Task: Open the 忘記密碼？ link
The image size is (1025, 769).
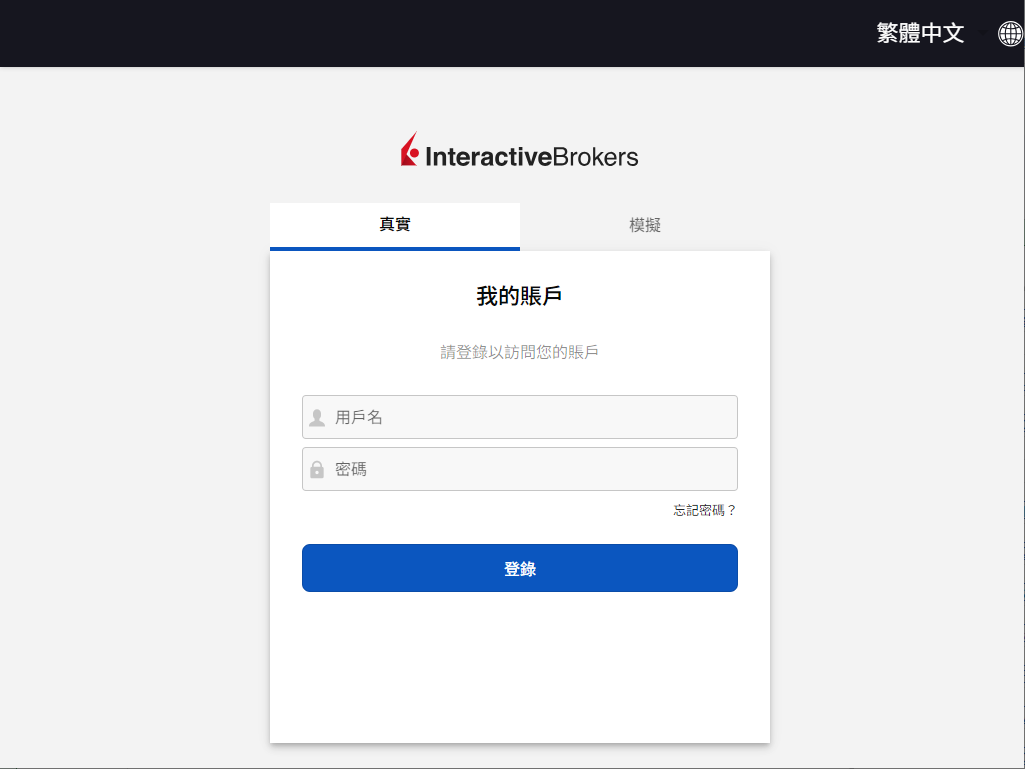Action: (x=705, y=511)
